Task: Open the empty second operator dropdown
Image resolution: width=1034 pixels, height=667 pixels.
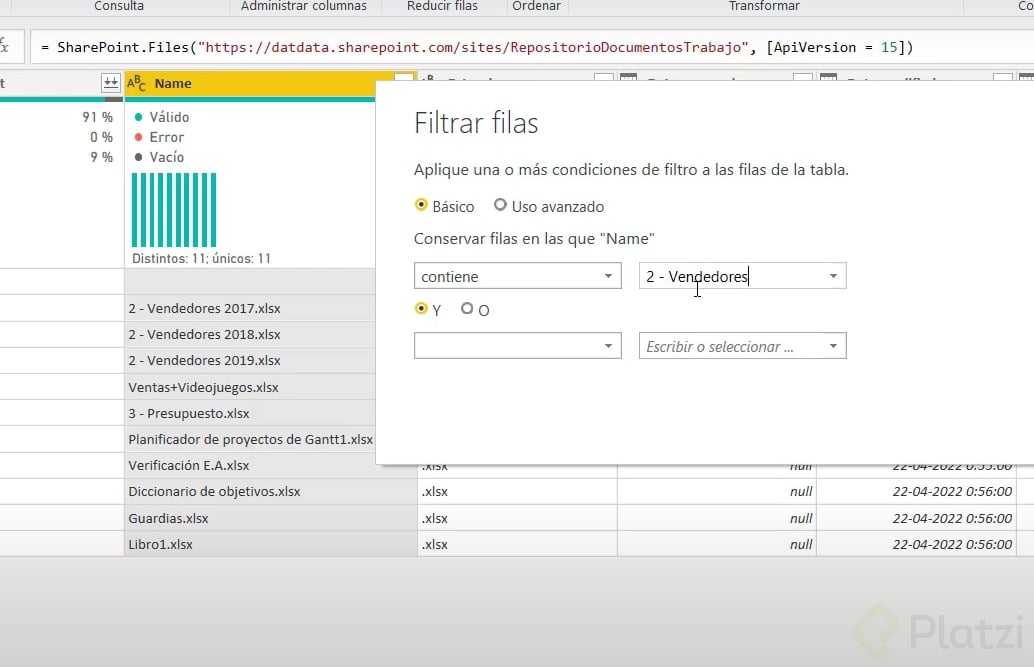Action: click(518, 346)
